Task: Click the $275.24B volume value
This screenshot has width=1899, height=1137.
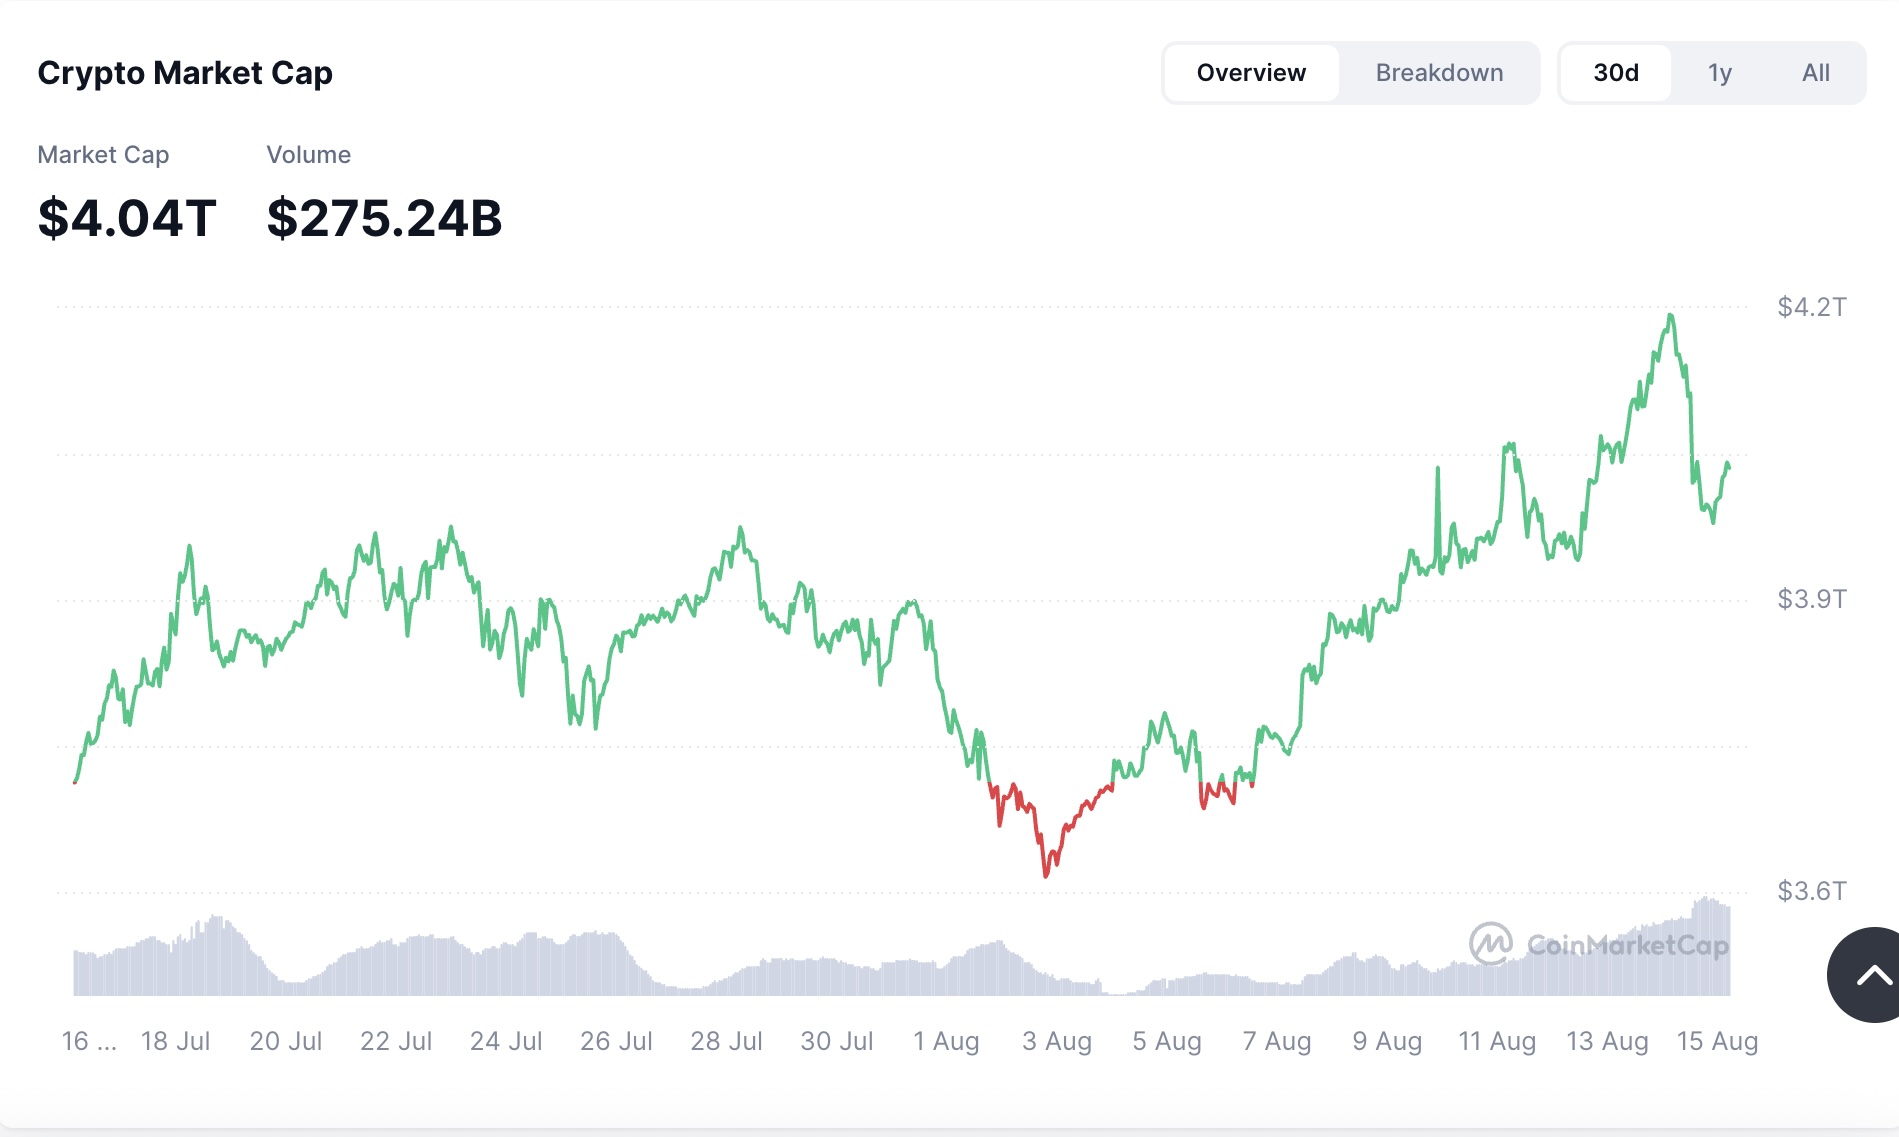Action: pyautogui.click(x=384, y=218)
